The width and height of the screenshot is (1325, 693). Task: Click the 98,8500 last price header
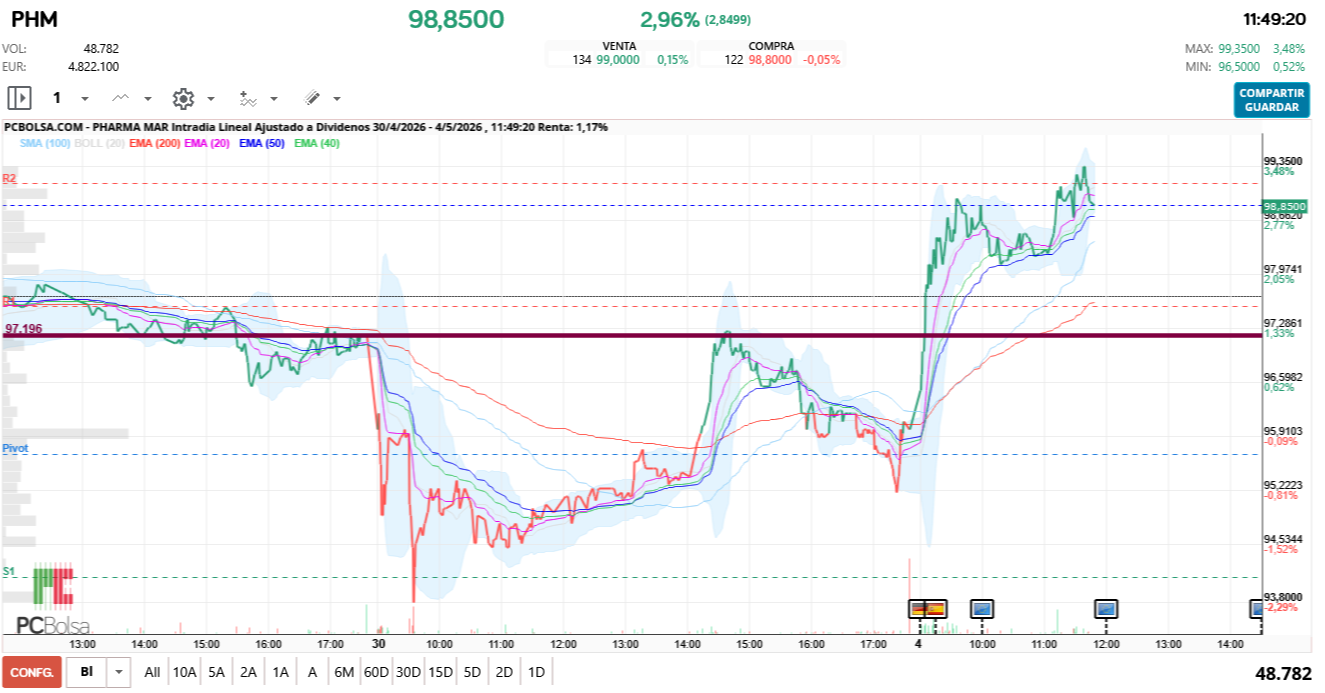(x=456, y=19)
